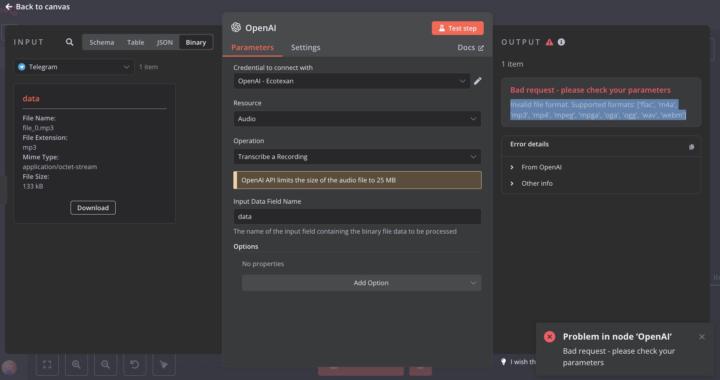Dismiss the Problem in node notification

tap(702, 337)
